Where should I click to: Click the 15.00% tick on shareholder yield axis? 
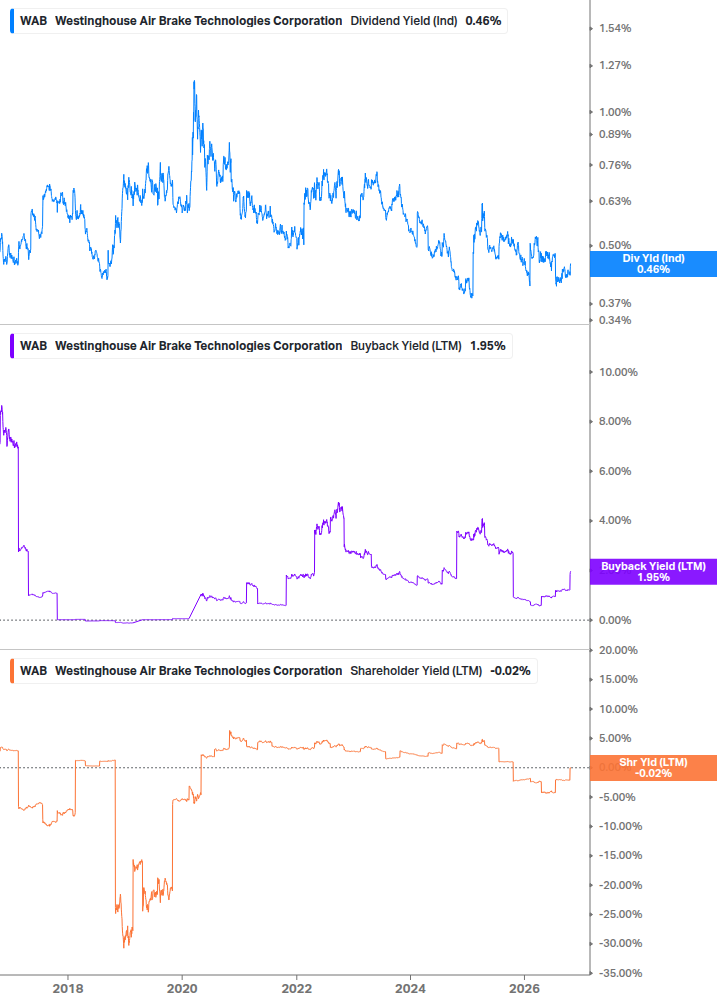618,679
